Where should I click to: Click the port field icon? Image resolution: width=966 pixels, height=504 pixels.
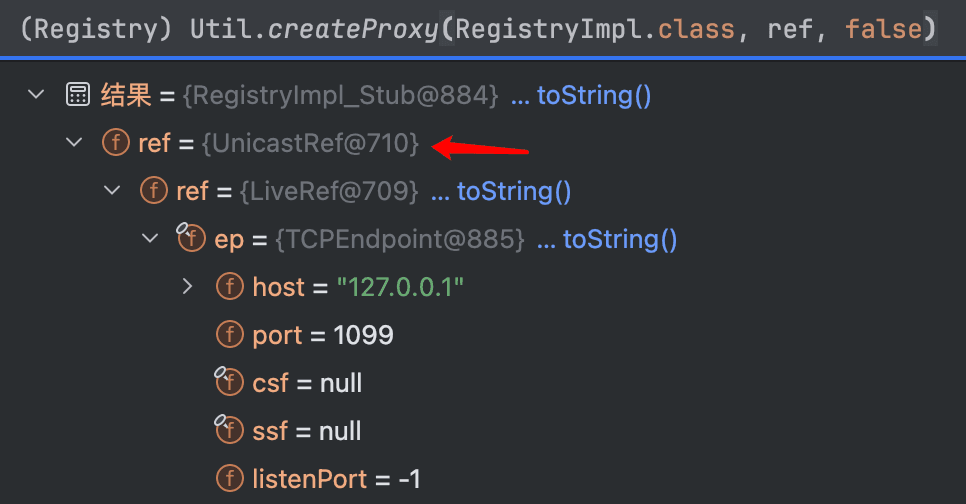point(230,335)
